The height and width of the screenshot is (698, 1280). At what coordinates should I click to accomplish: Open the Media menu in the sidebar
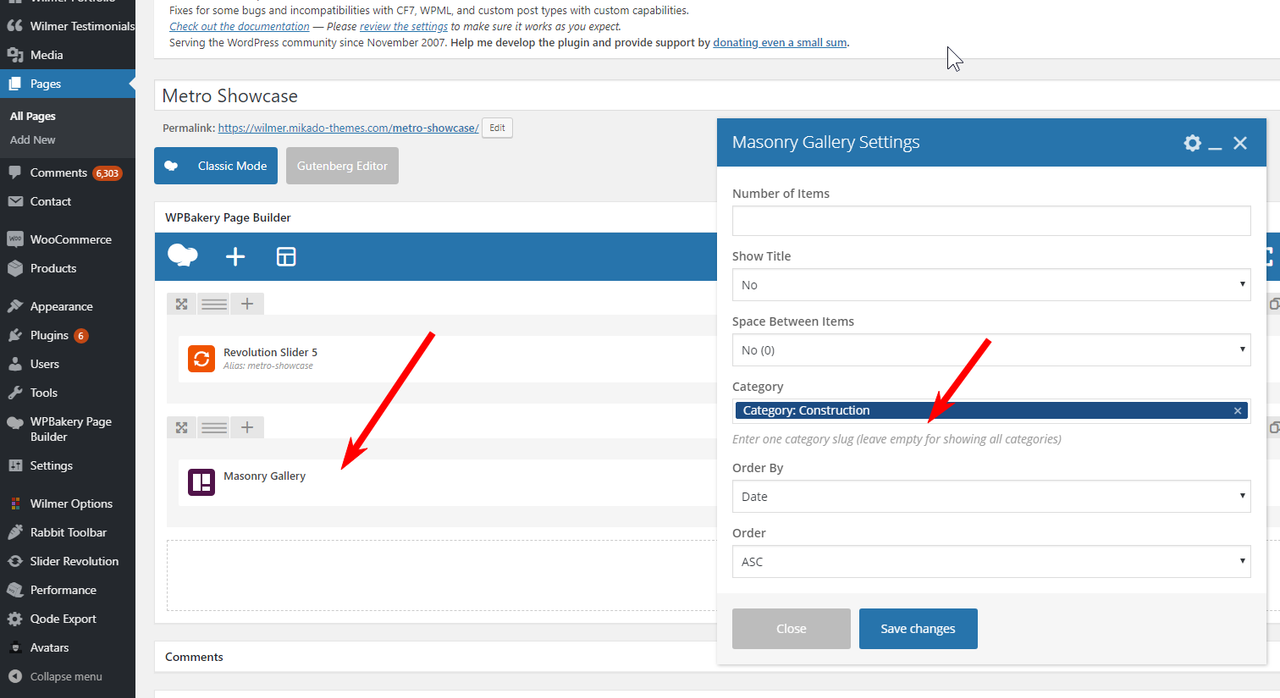coord(67,55)
